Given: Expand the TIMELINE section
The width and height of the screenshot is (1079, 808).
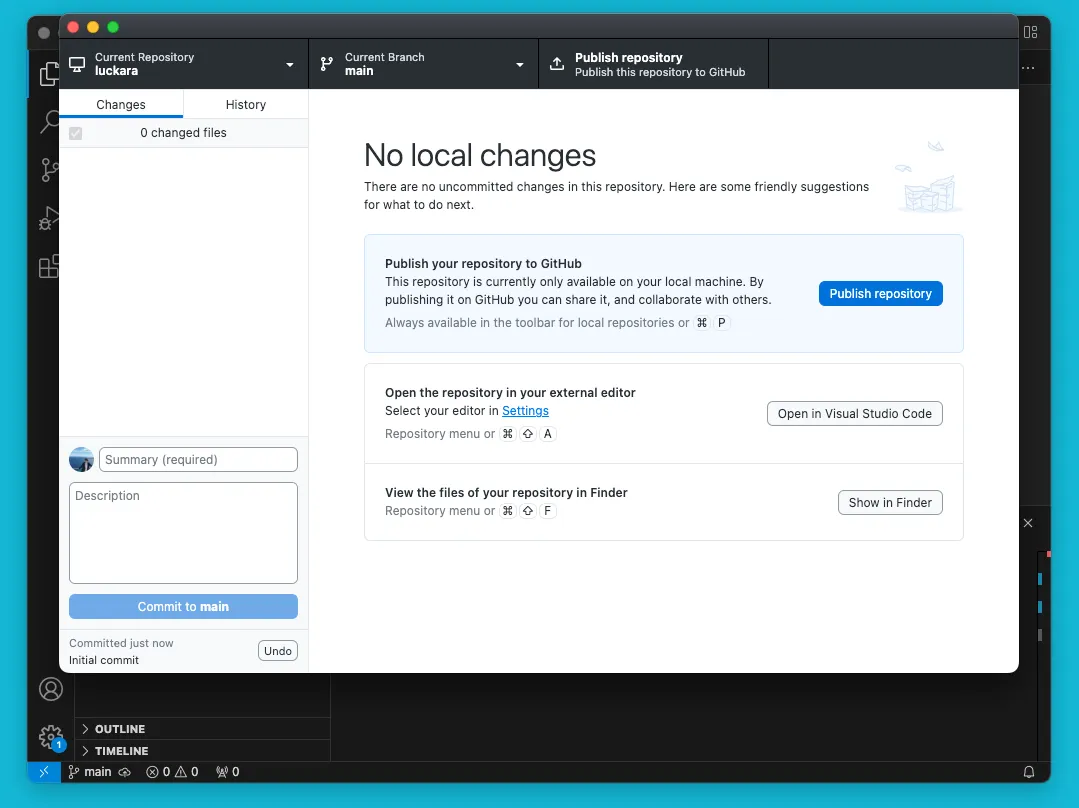Looking at the screenshot, I should pos(120,751).
